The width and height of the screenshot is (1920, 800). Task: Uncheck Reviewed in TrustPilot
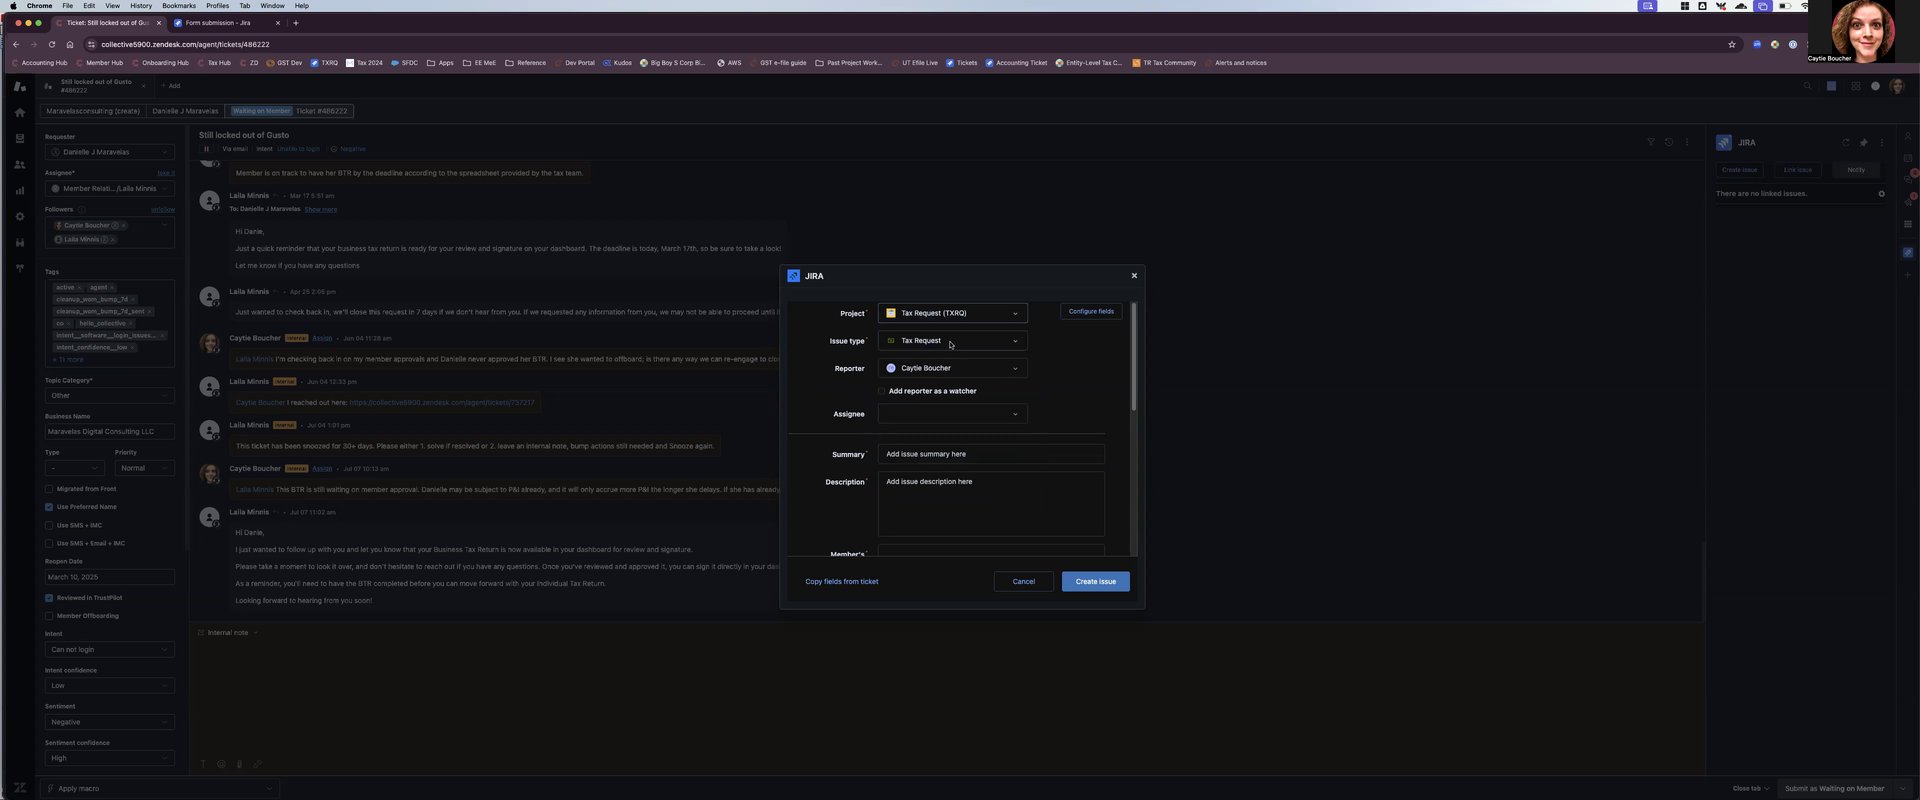click(x=49, y=598)
